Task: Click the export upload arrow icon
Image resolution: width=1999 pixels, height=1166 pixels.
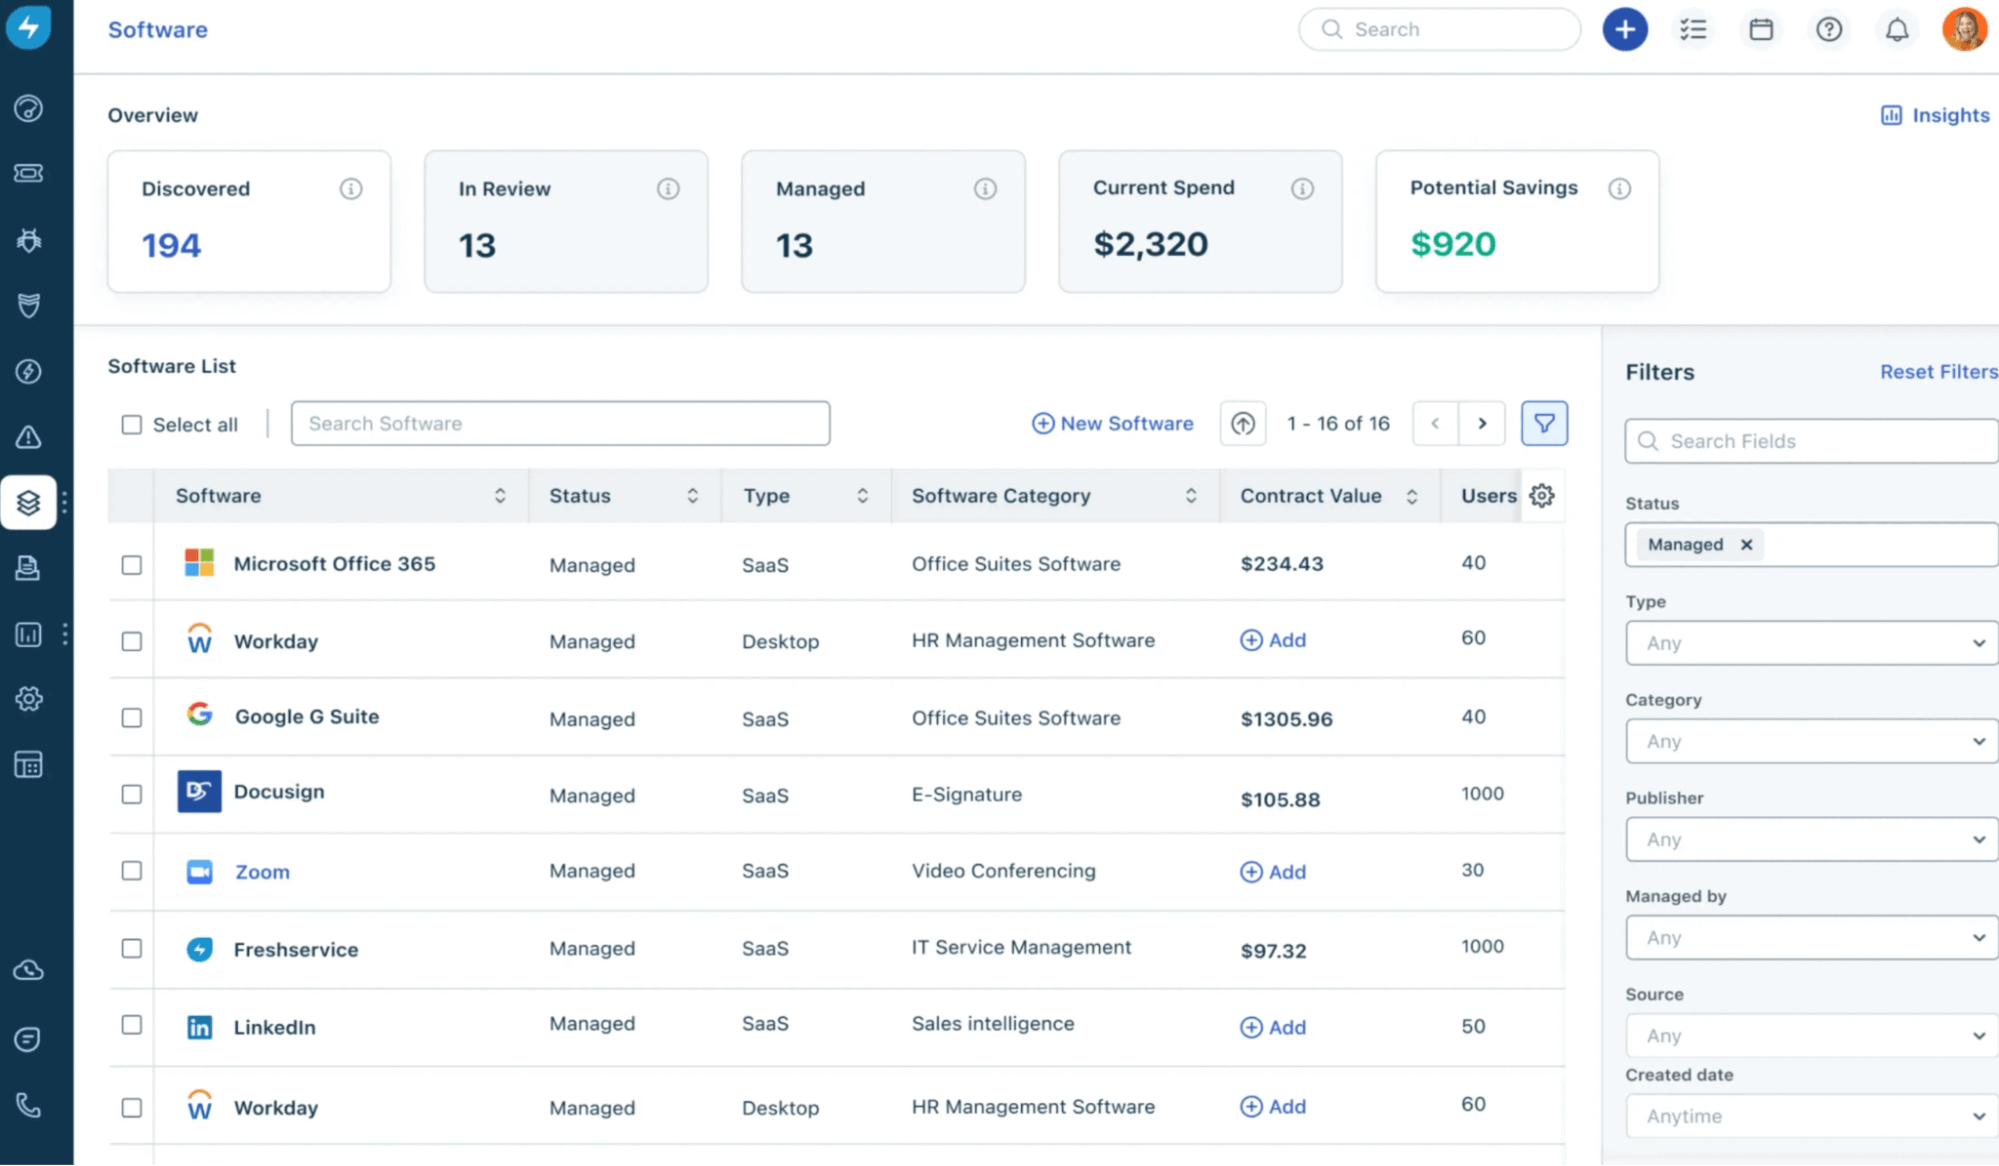Action: pos(1243,423)
